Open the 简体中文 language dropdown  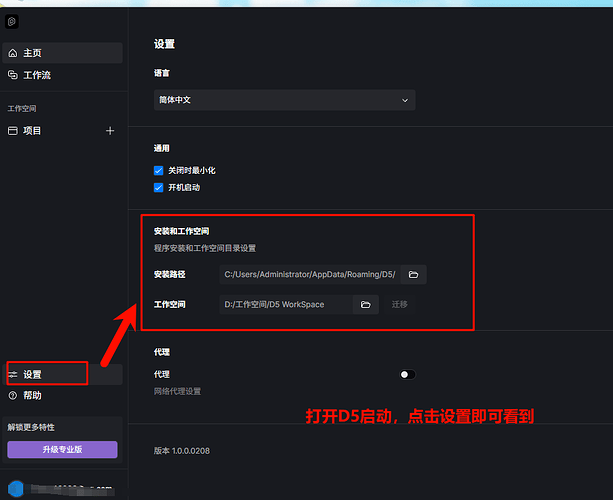284,100
